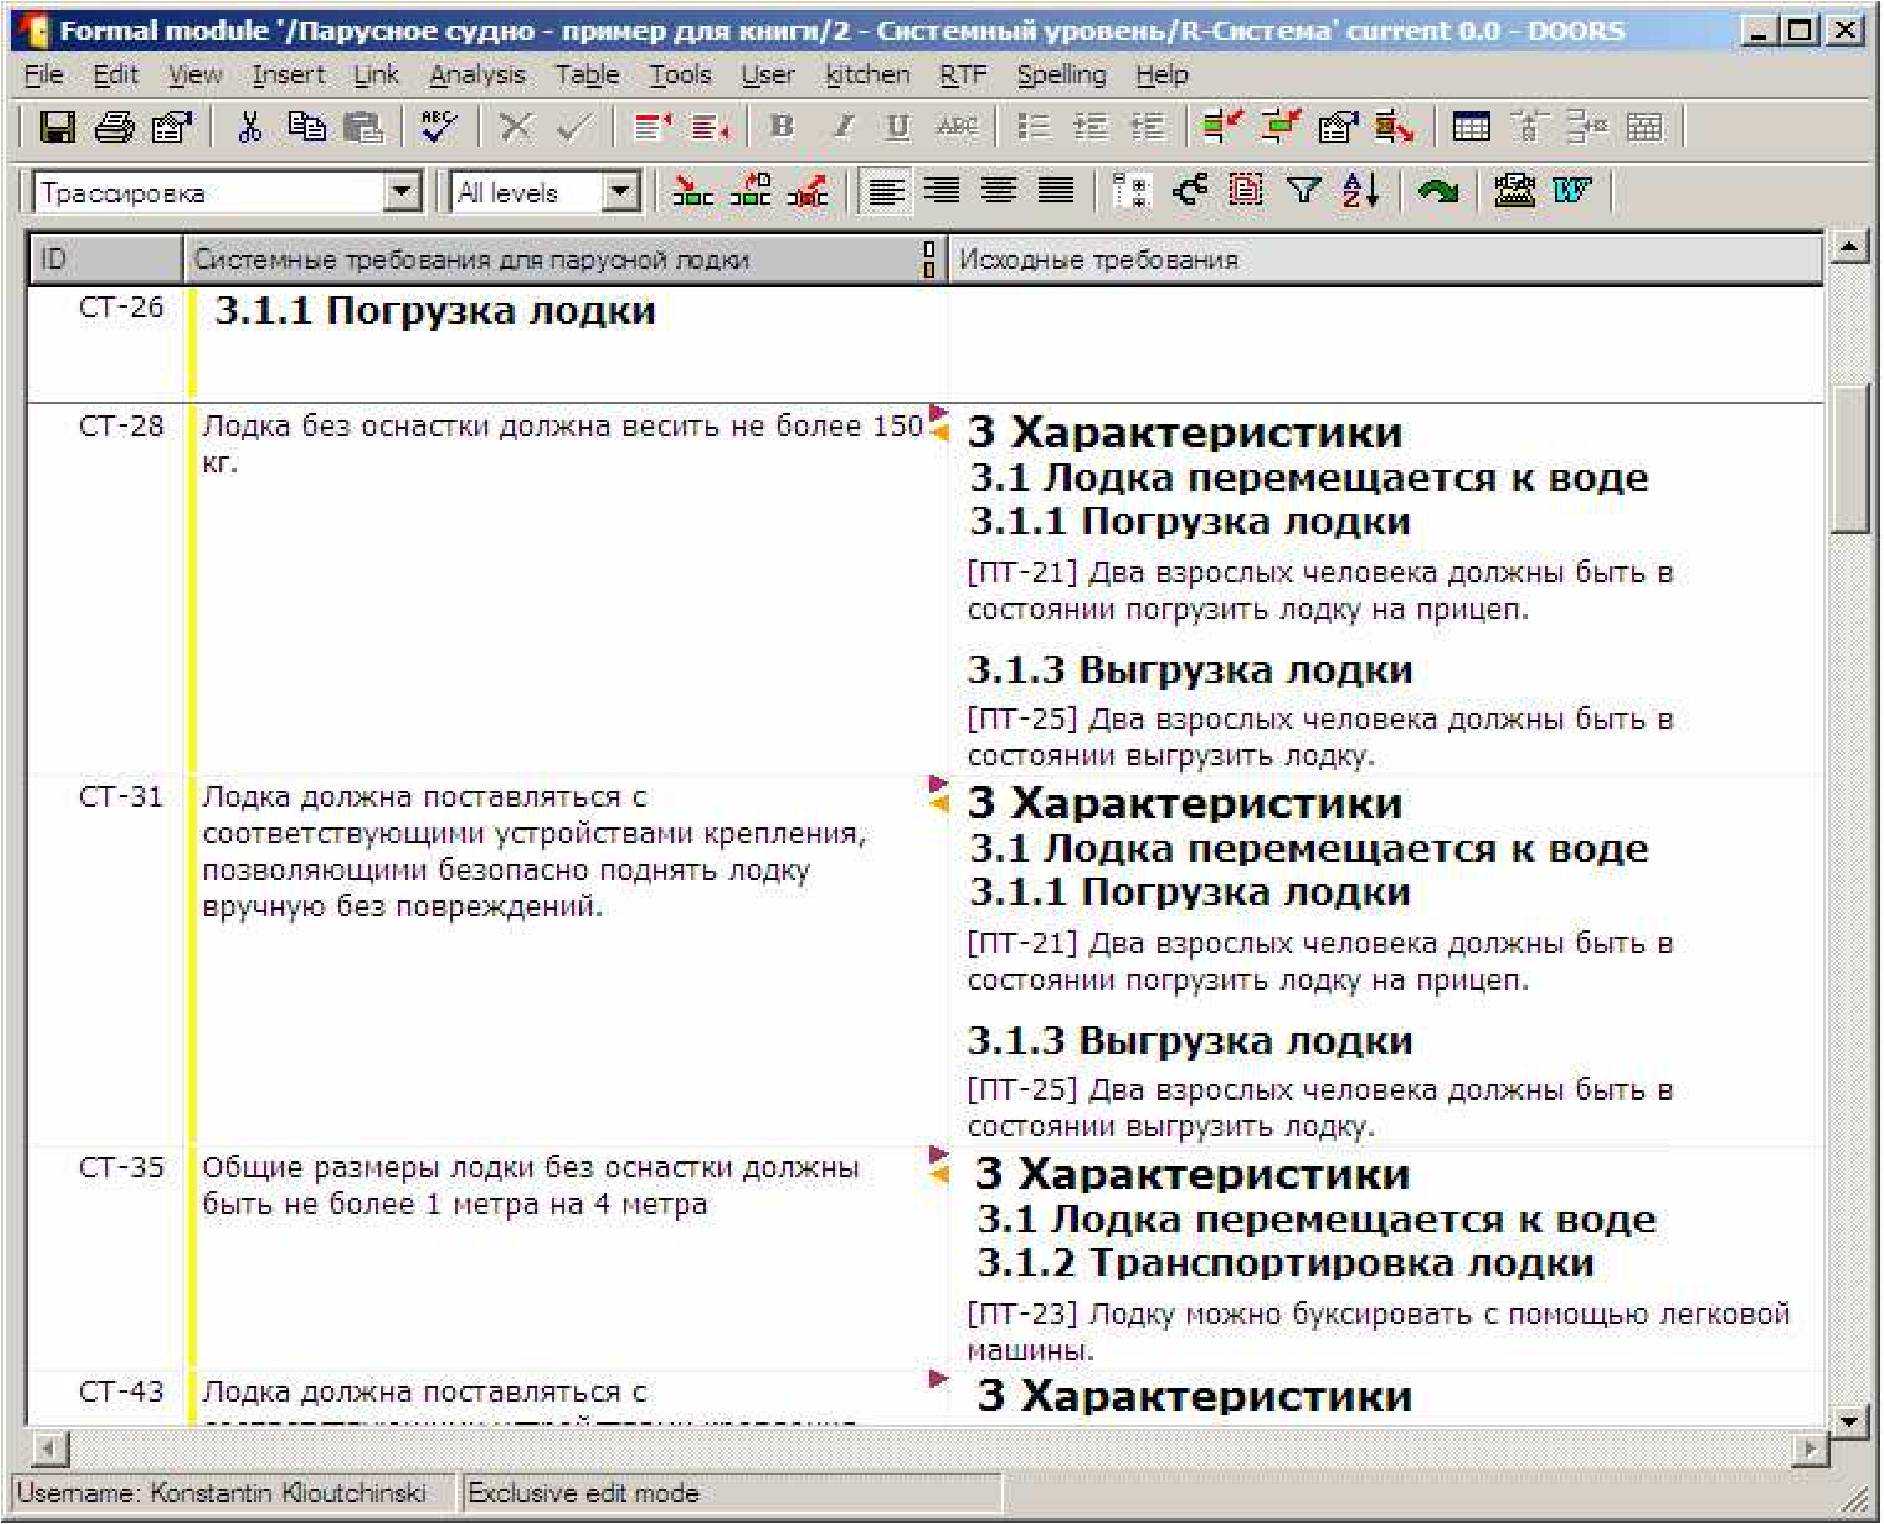Click the second grayed table toolbar icon

click(1586, 127)
